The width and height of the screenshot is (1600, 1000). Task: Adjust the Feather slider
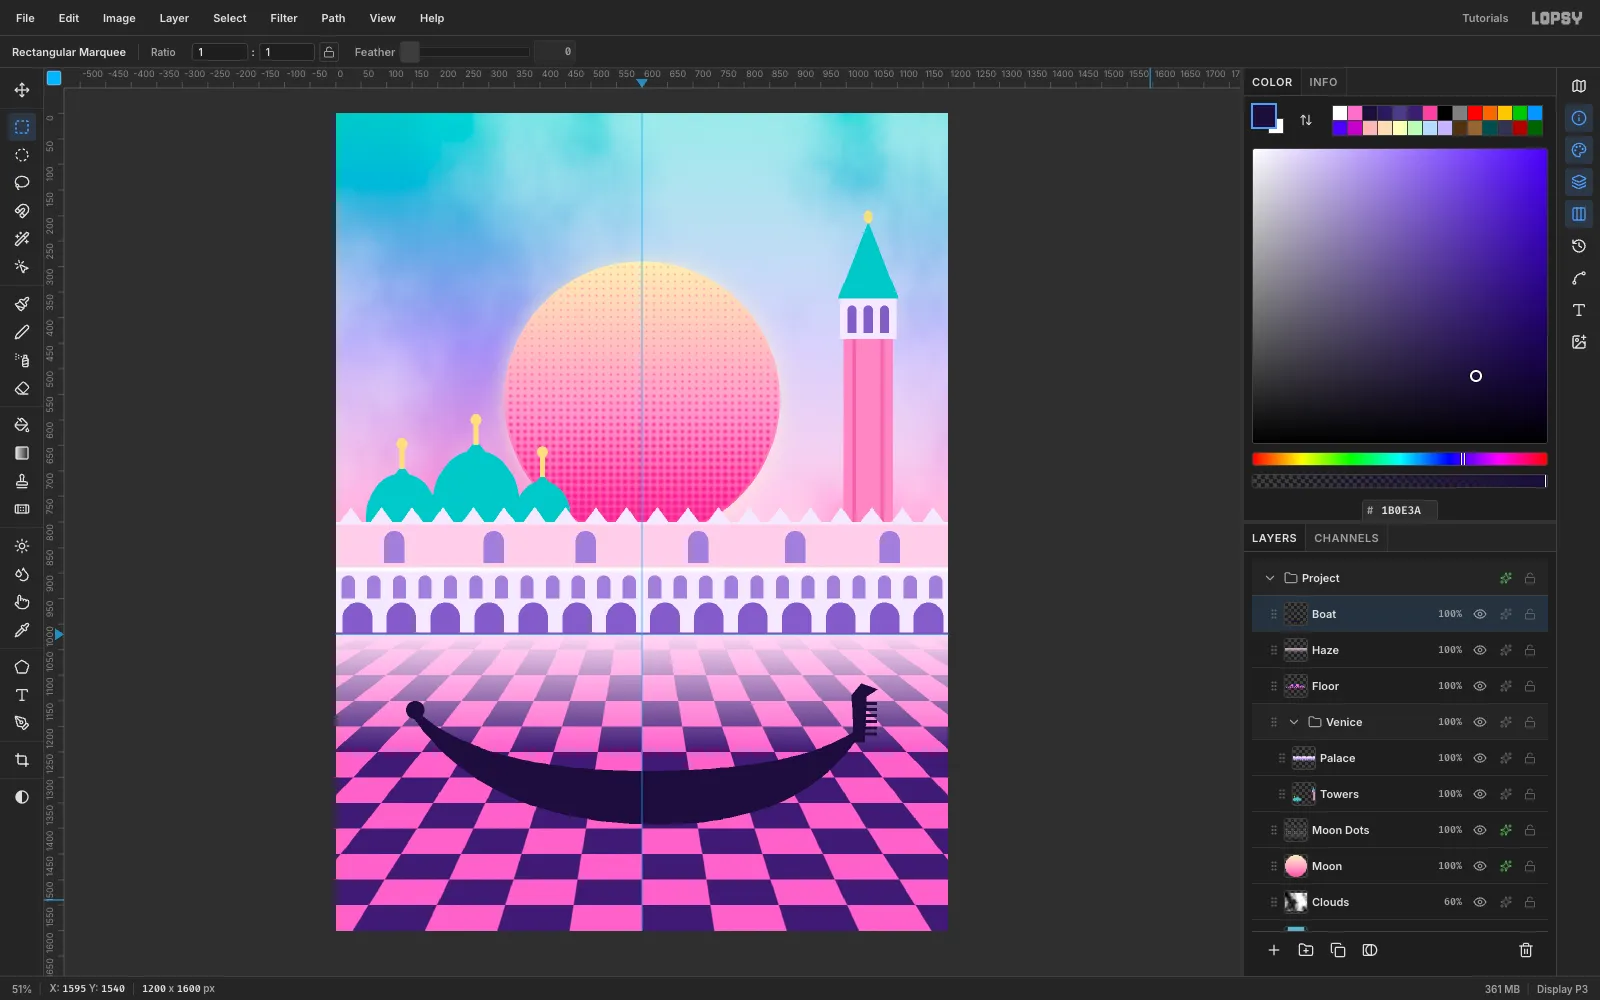point(465,52)
